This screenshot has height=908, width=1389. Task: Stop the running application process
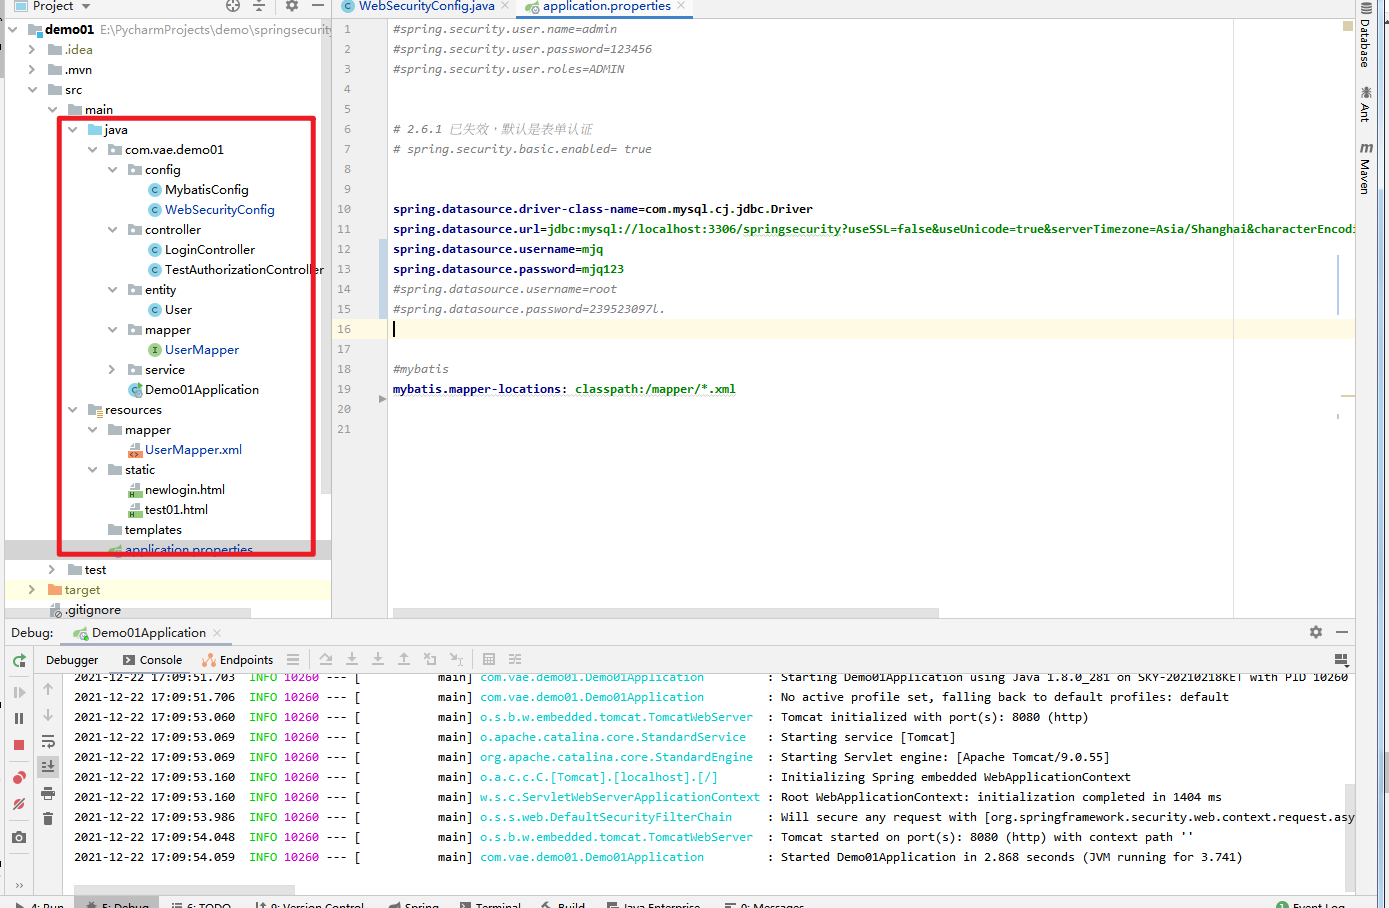coord(16,742)
